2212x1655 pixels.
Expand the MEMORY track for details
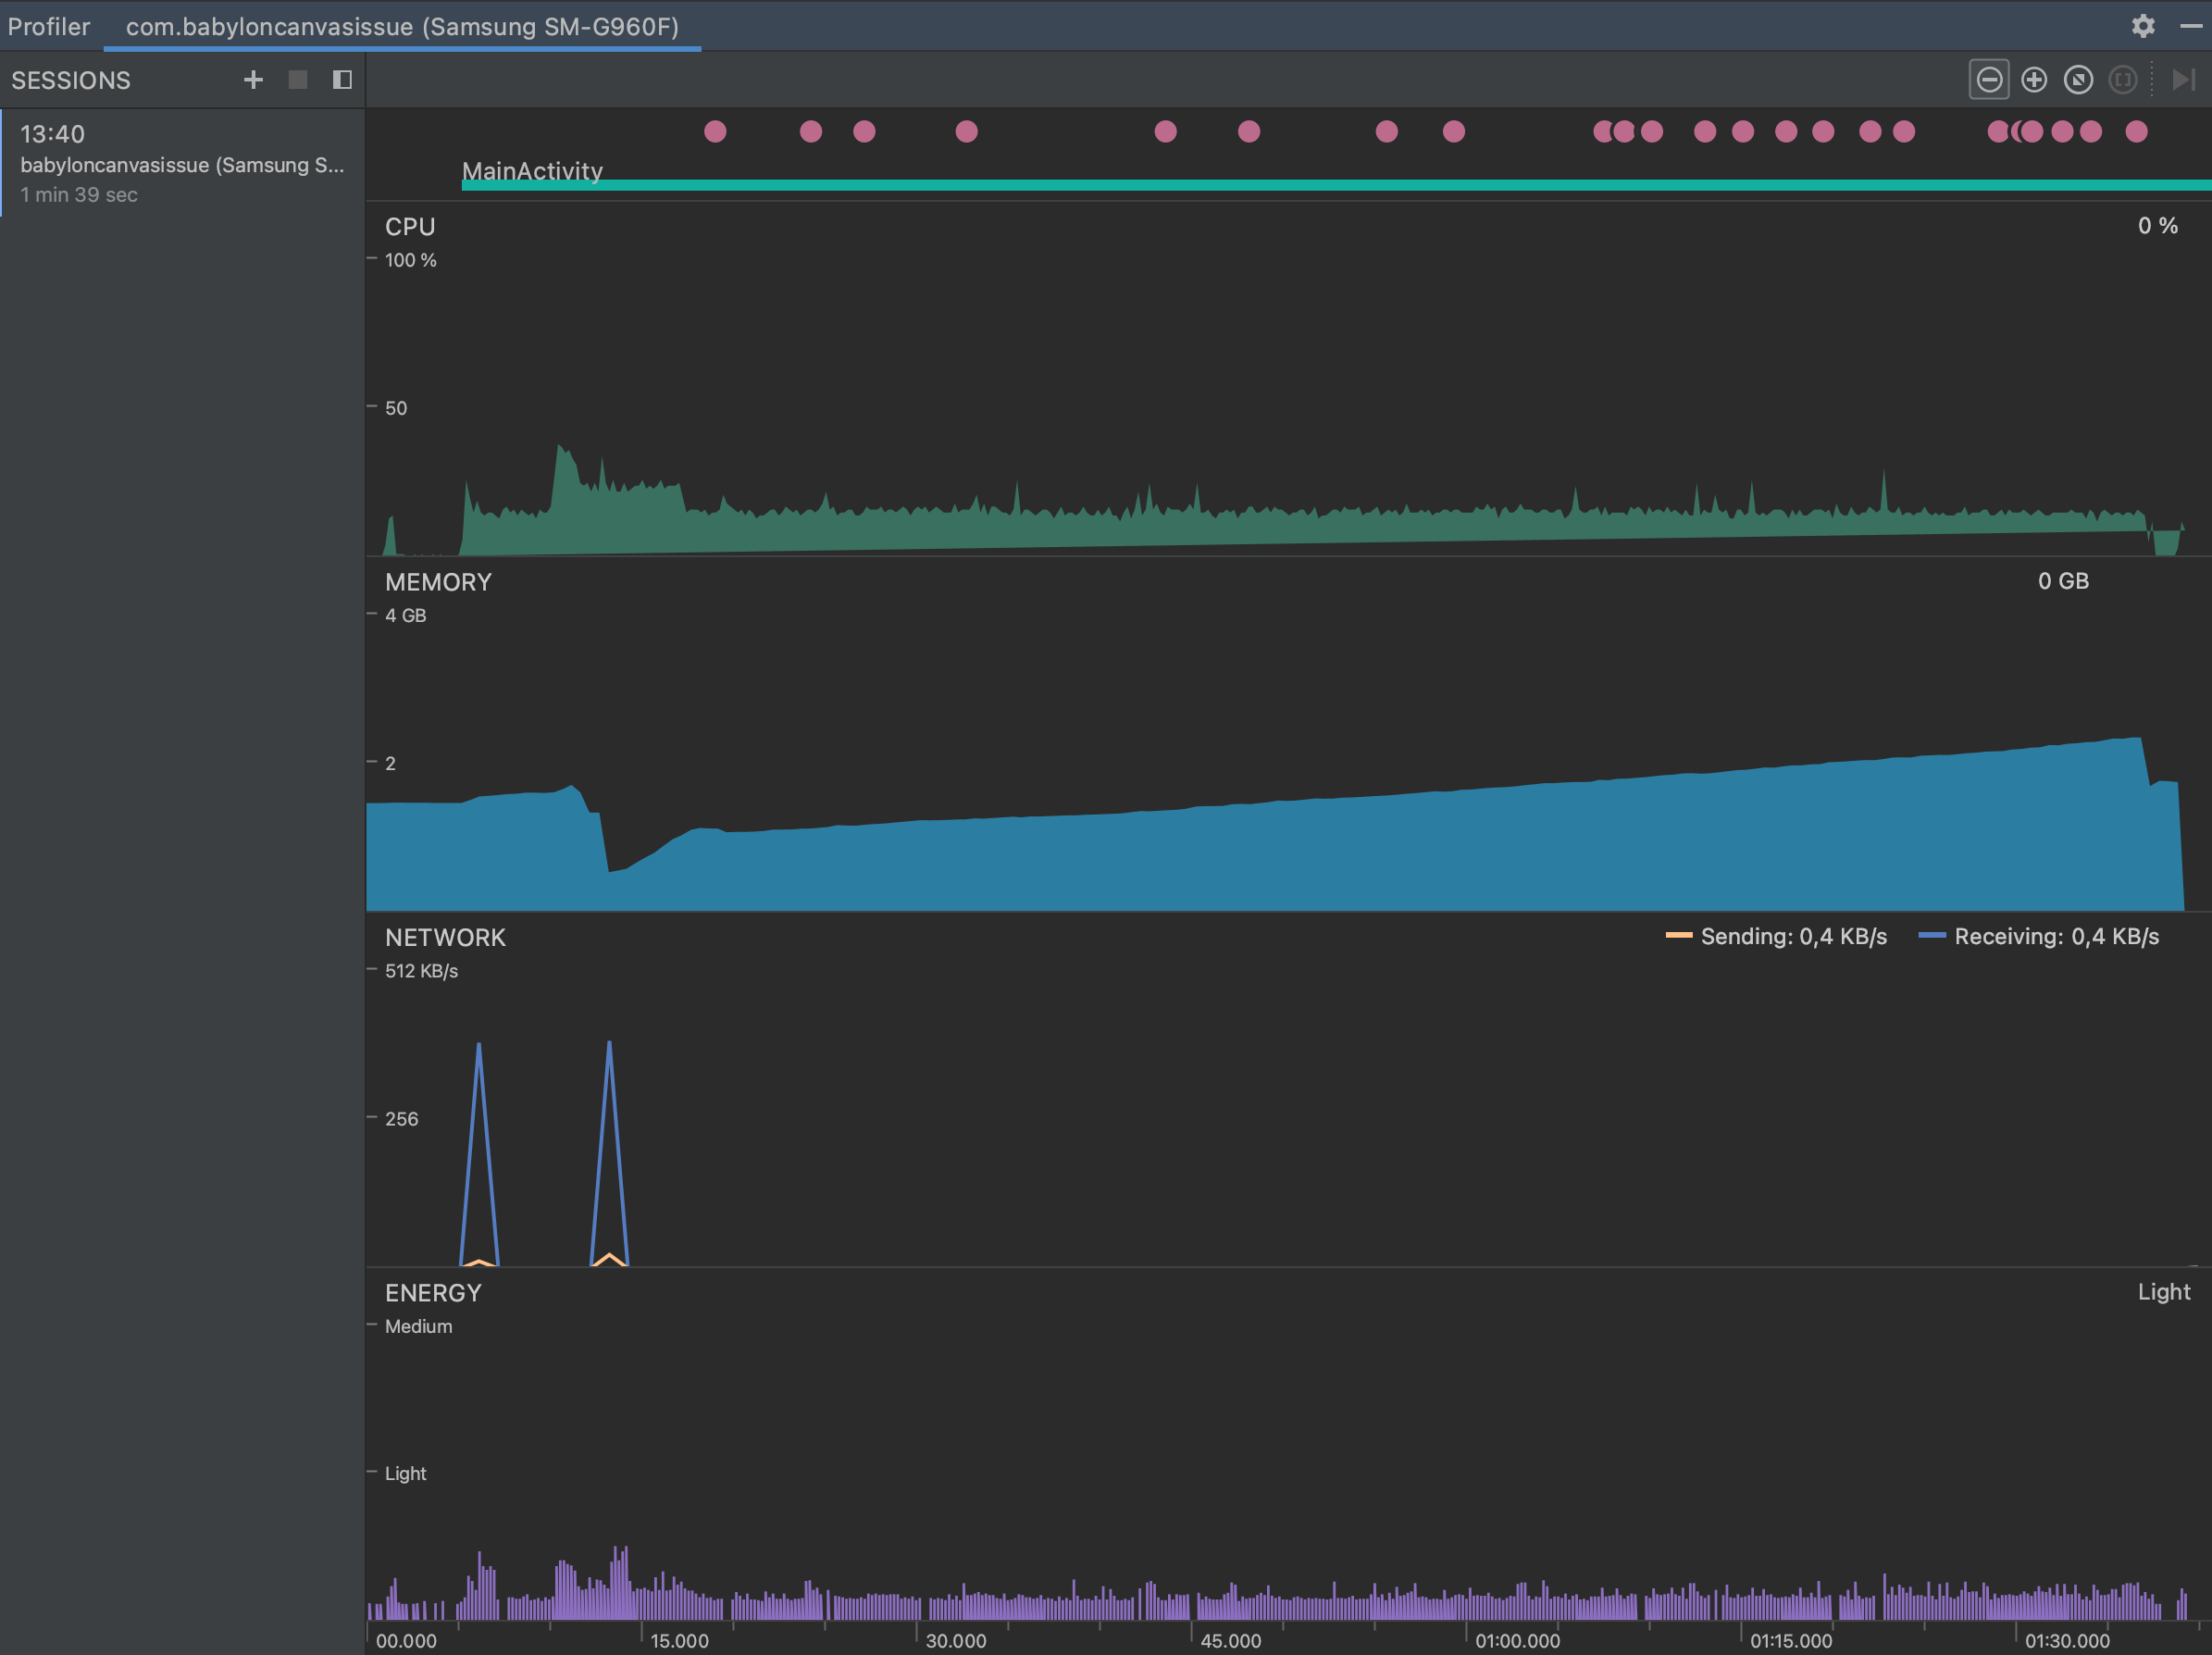pyautogui.click(x=438, y=582)
